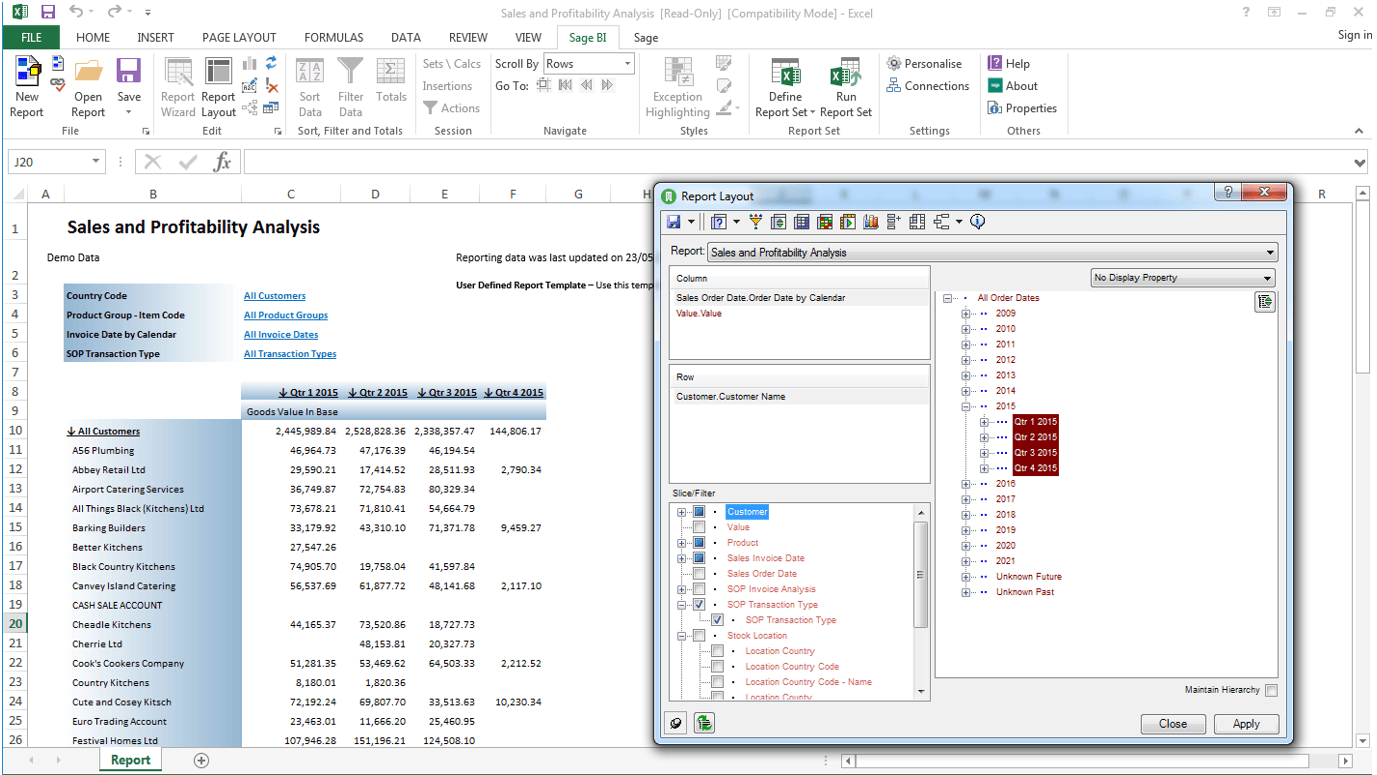Toggle the Customer checkbox in Slice/Filter
Viewport: 1377px width, 775px height.
tap(699, 512)
